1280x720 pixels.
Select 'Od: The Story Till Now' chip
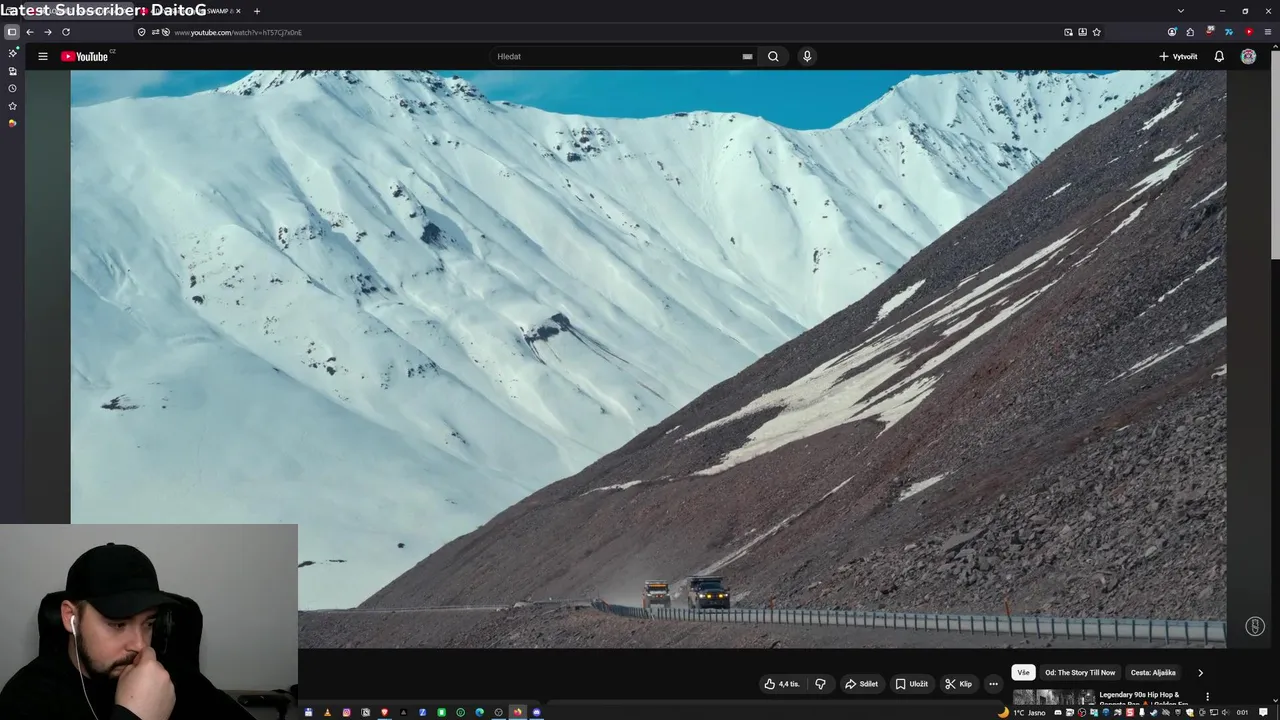pyautogui.click(x=1080, y=672)
